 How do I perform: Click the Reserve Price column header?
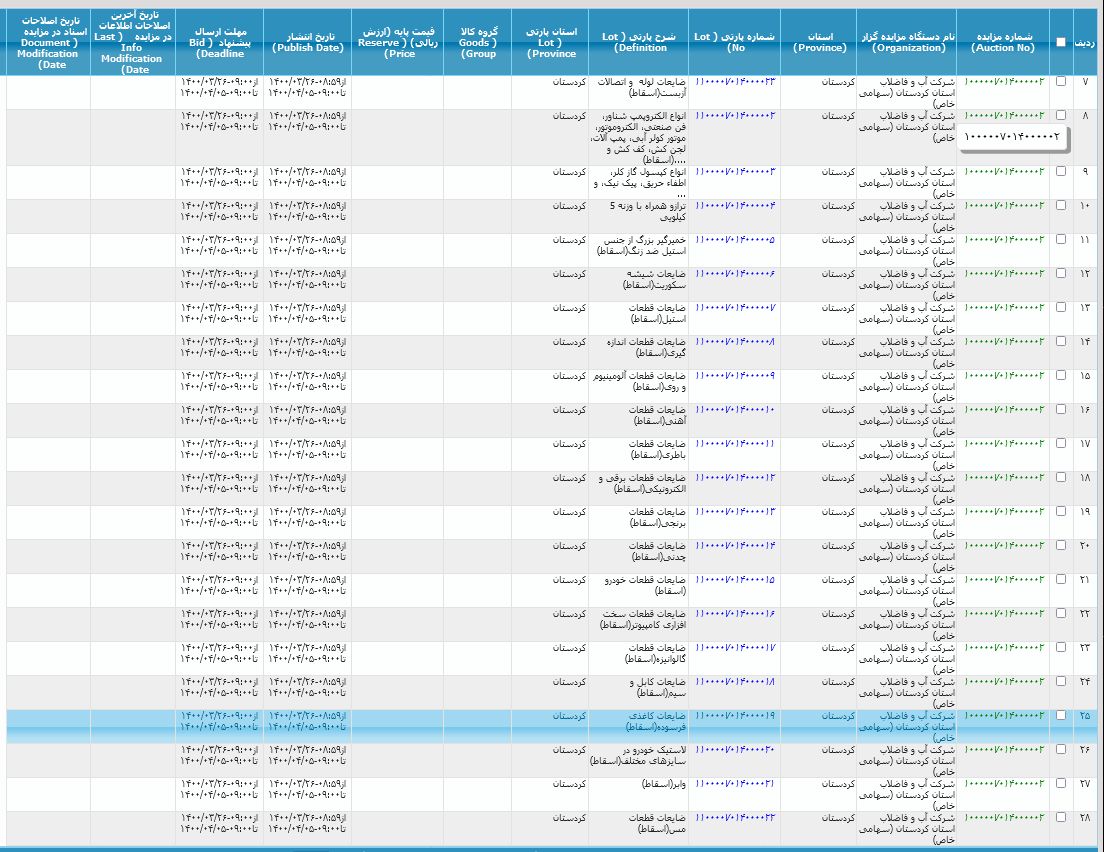point(398,42)
